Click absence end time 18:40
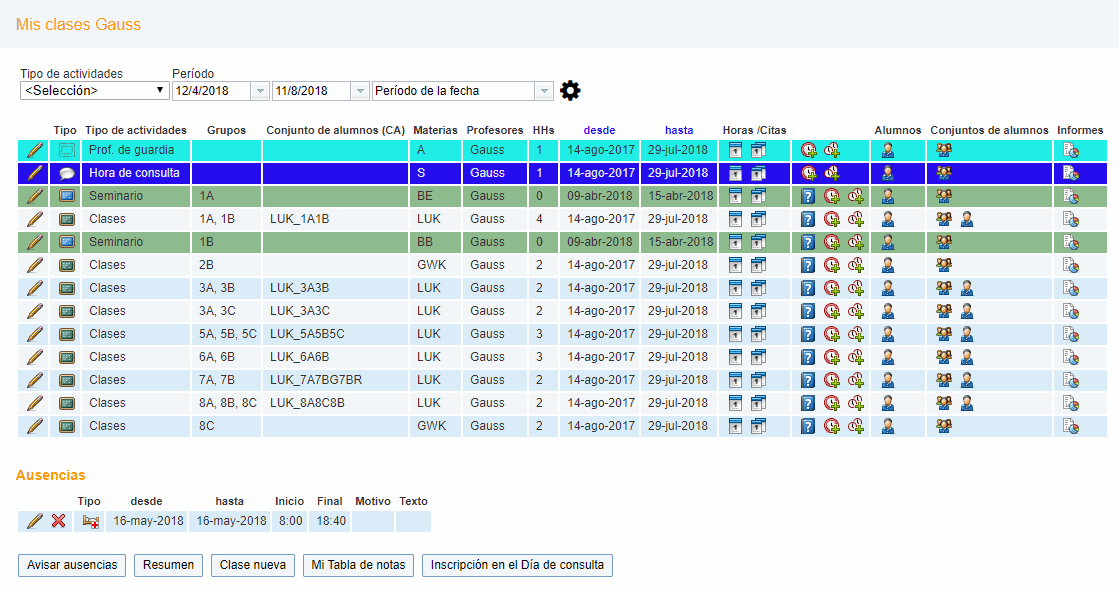The image size is (1119, 589). (331, 521)
